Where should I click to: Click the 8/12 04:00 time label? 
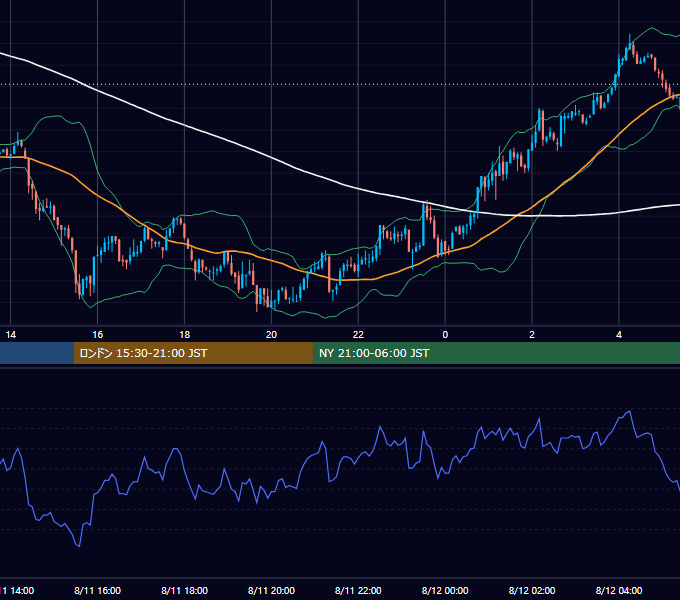[x=619, y=590]
